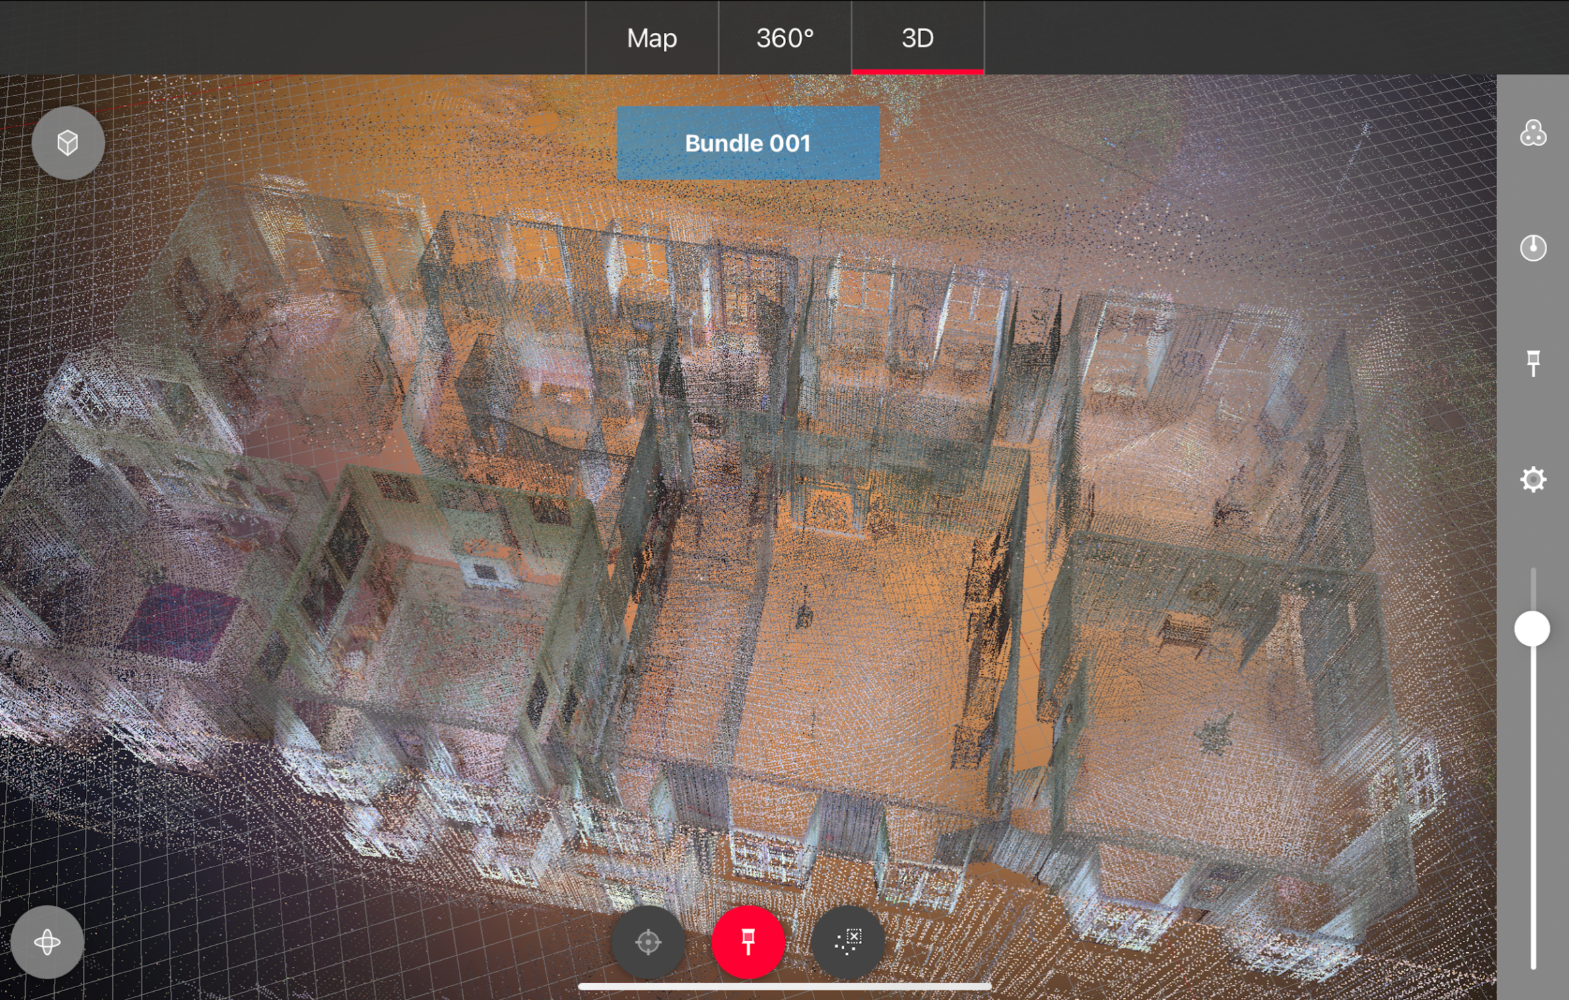Click the purple rug in the point cloud
The image size is (1569, 1000).
pyautogui.click(x=180, y=620)
